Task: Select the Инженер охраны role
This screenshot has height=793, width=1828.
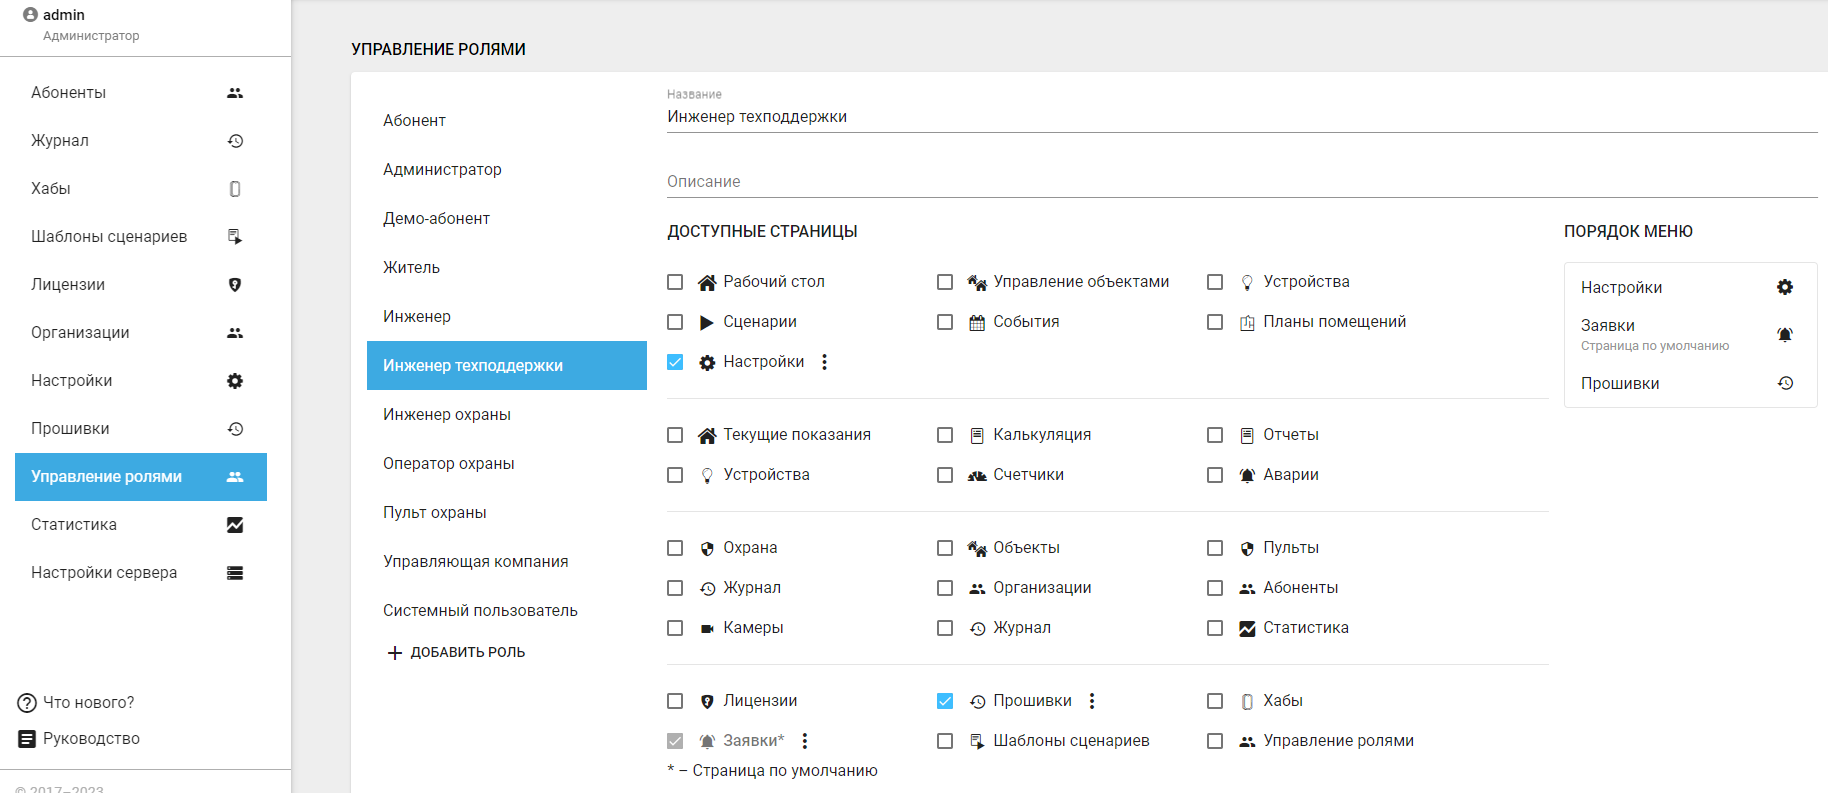Action: (x=447, y=415)
